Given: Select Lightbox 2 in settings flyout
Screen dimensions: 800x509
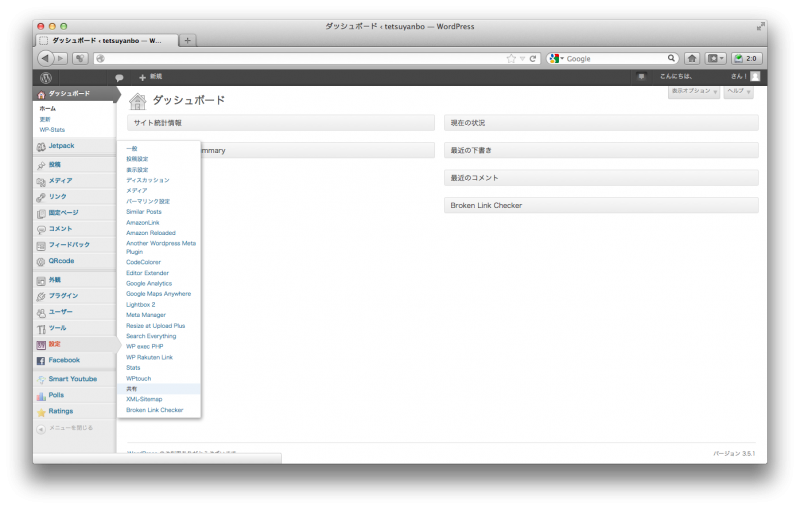Looking at the screenshot, I should pyautogui.click(x=140, y=304).
